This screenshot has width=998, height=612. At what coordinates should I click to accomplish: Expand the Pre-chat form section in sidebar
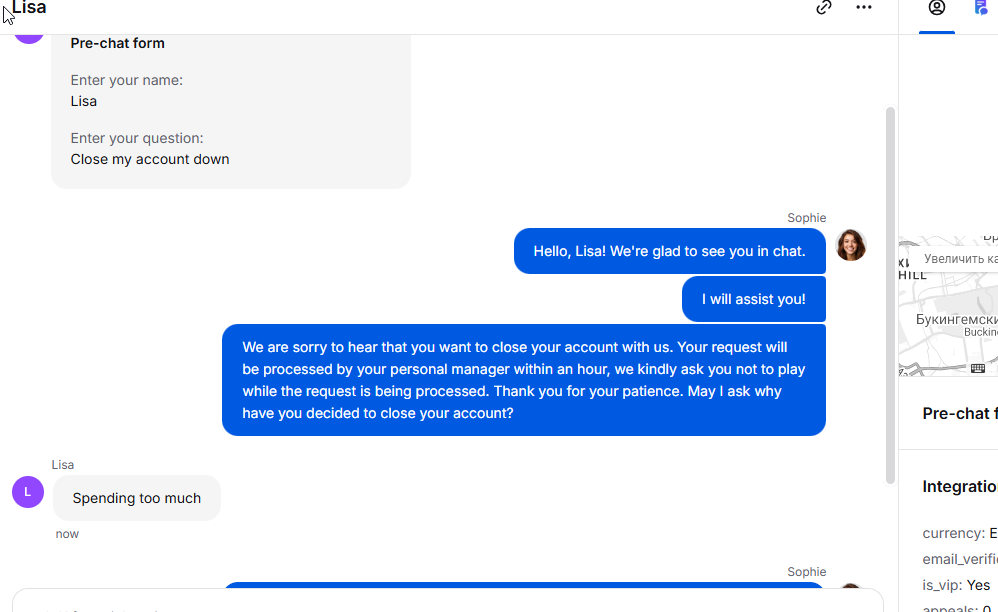(x=958, y=413)
